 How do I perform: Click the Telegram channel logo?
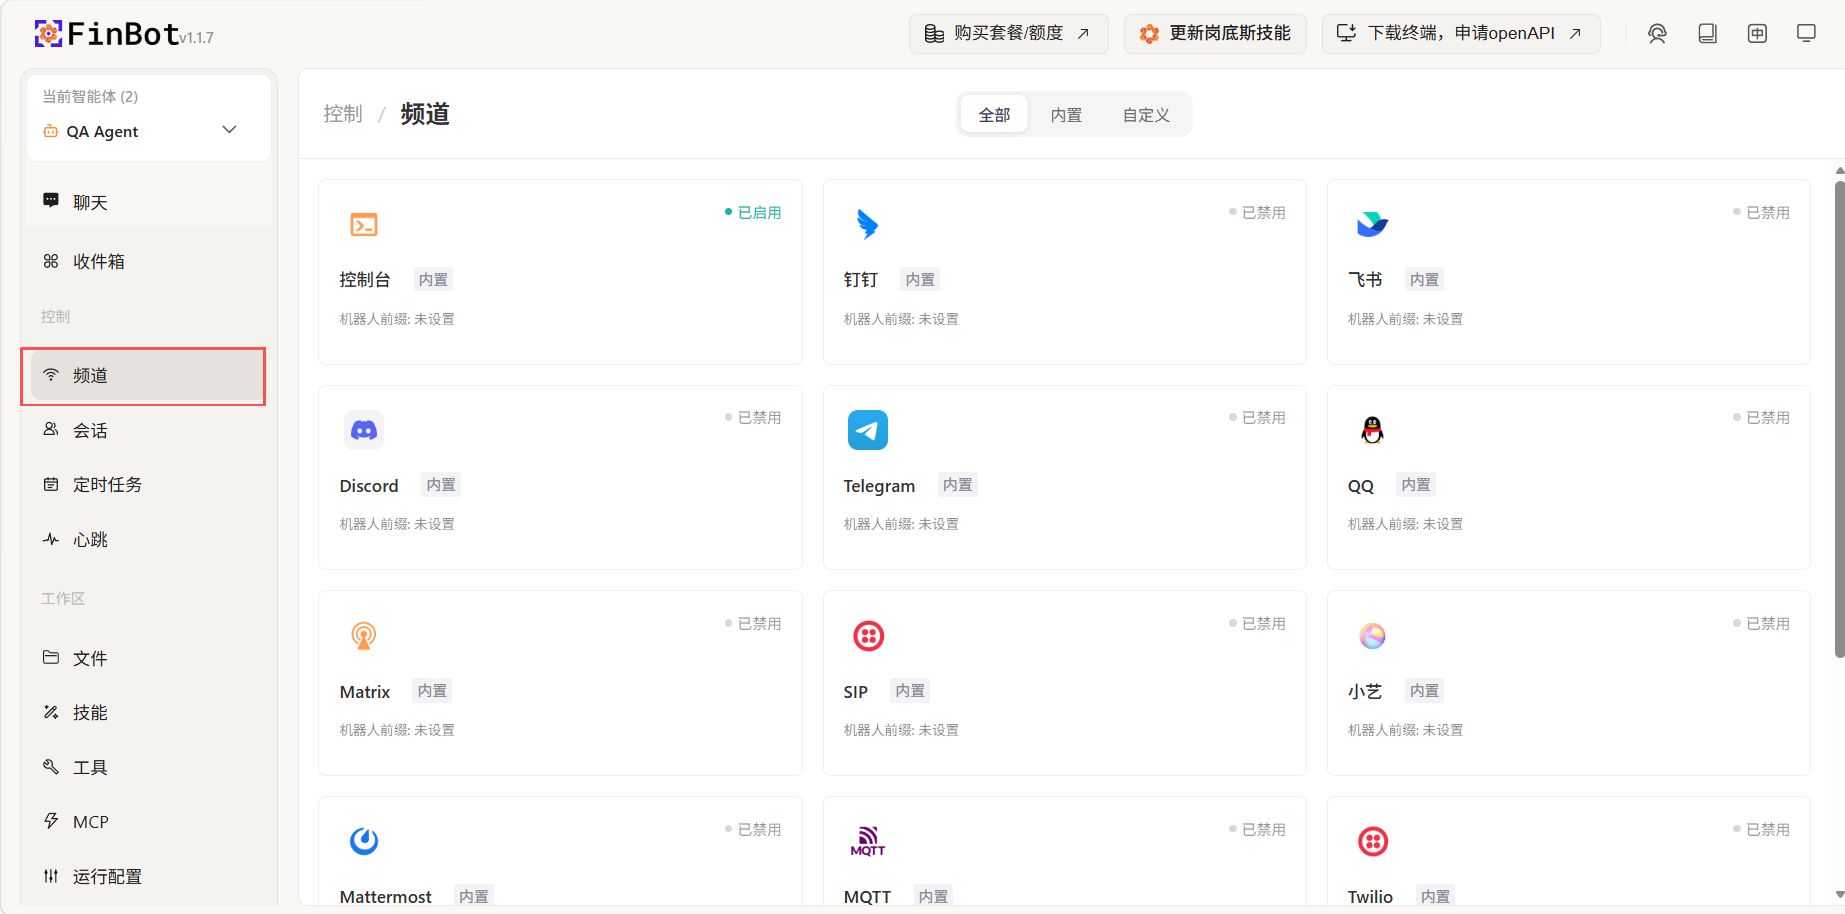pos(868,430)
